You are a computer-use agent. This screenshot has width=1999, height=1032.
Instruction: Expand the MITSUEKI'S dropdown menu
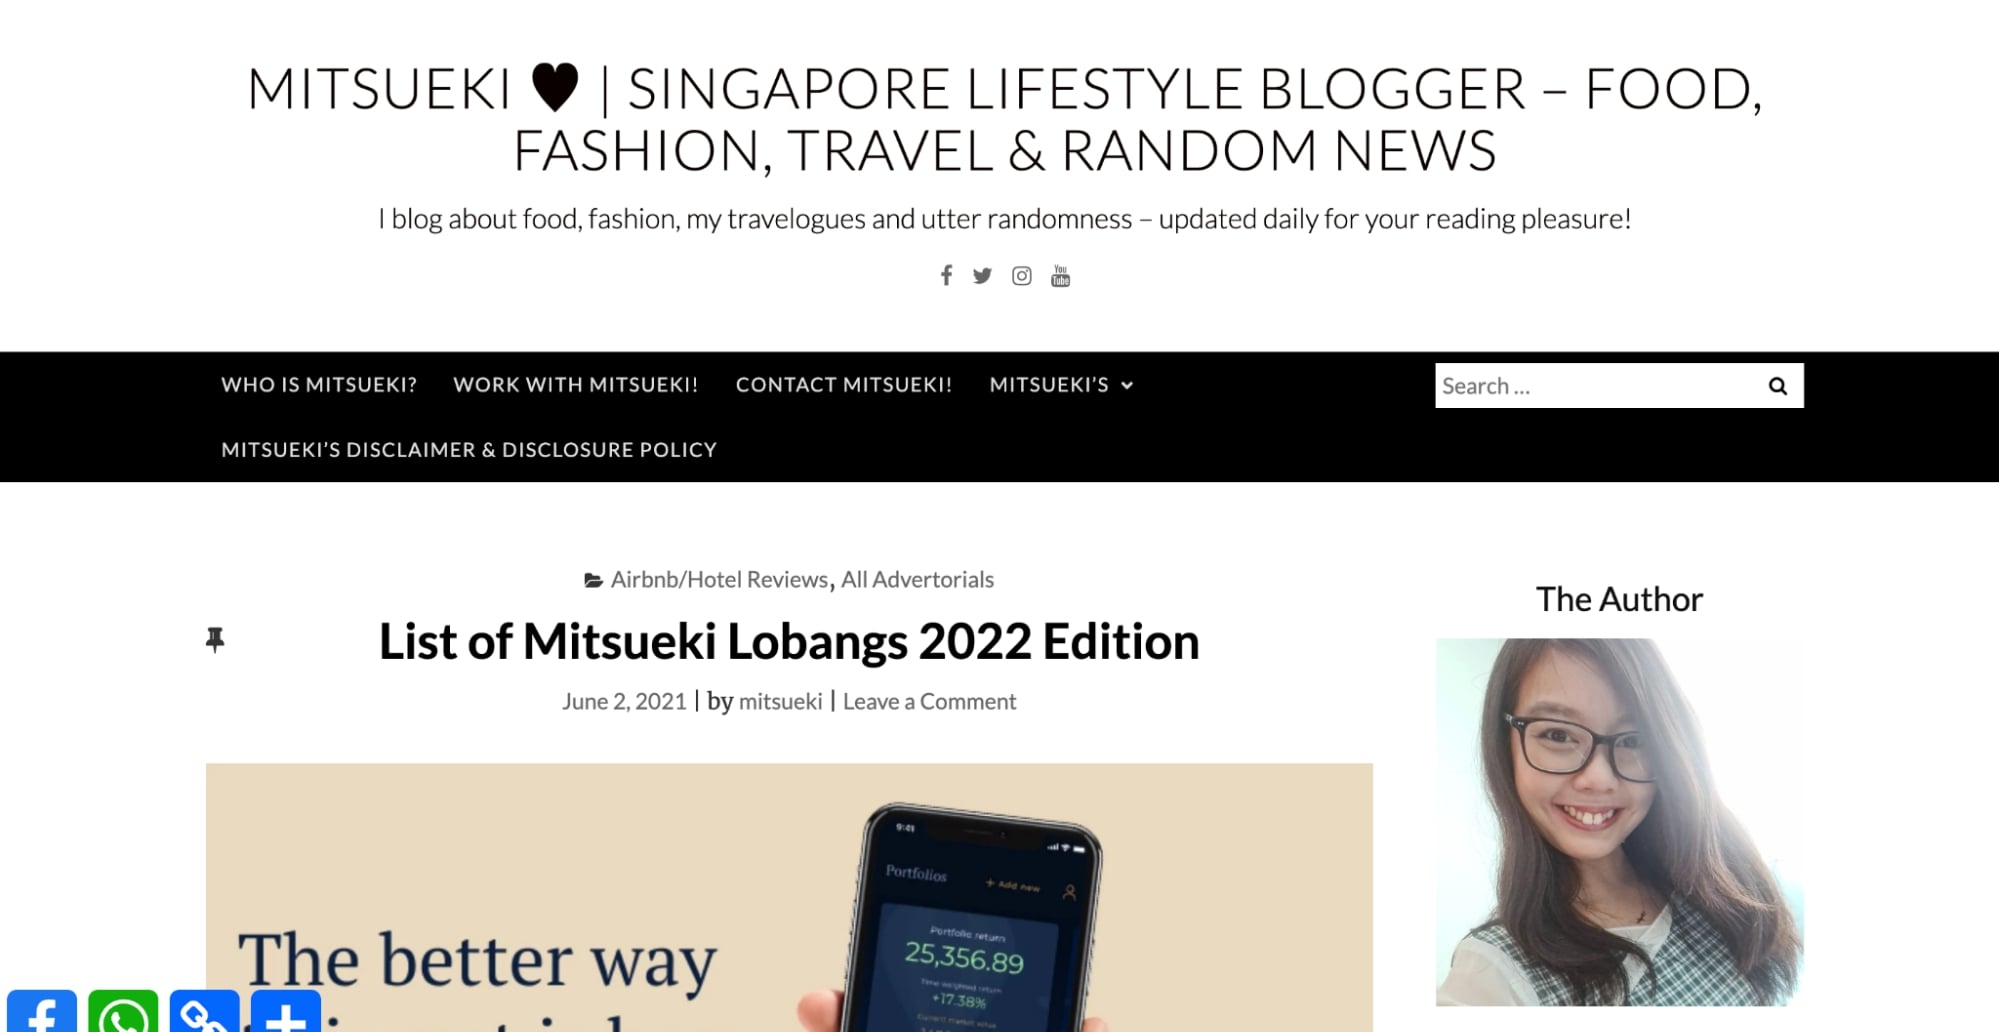click(1061, 385)
